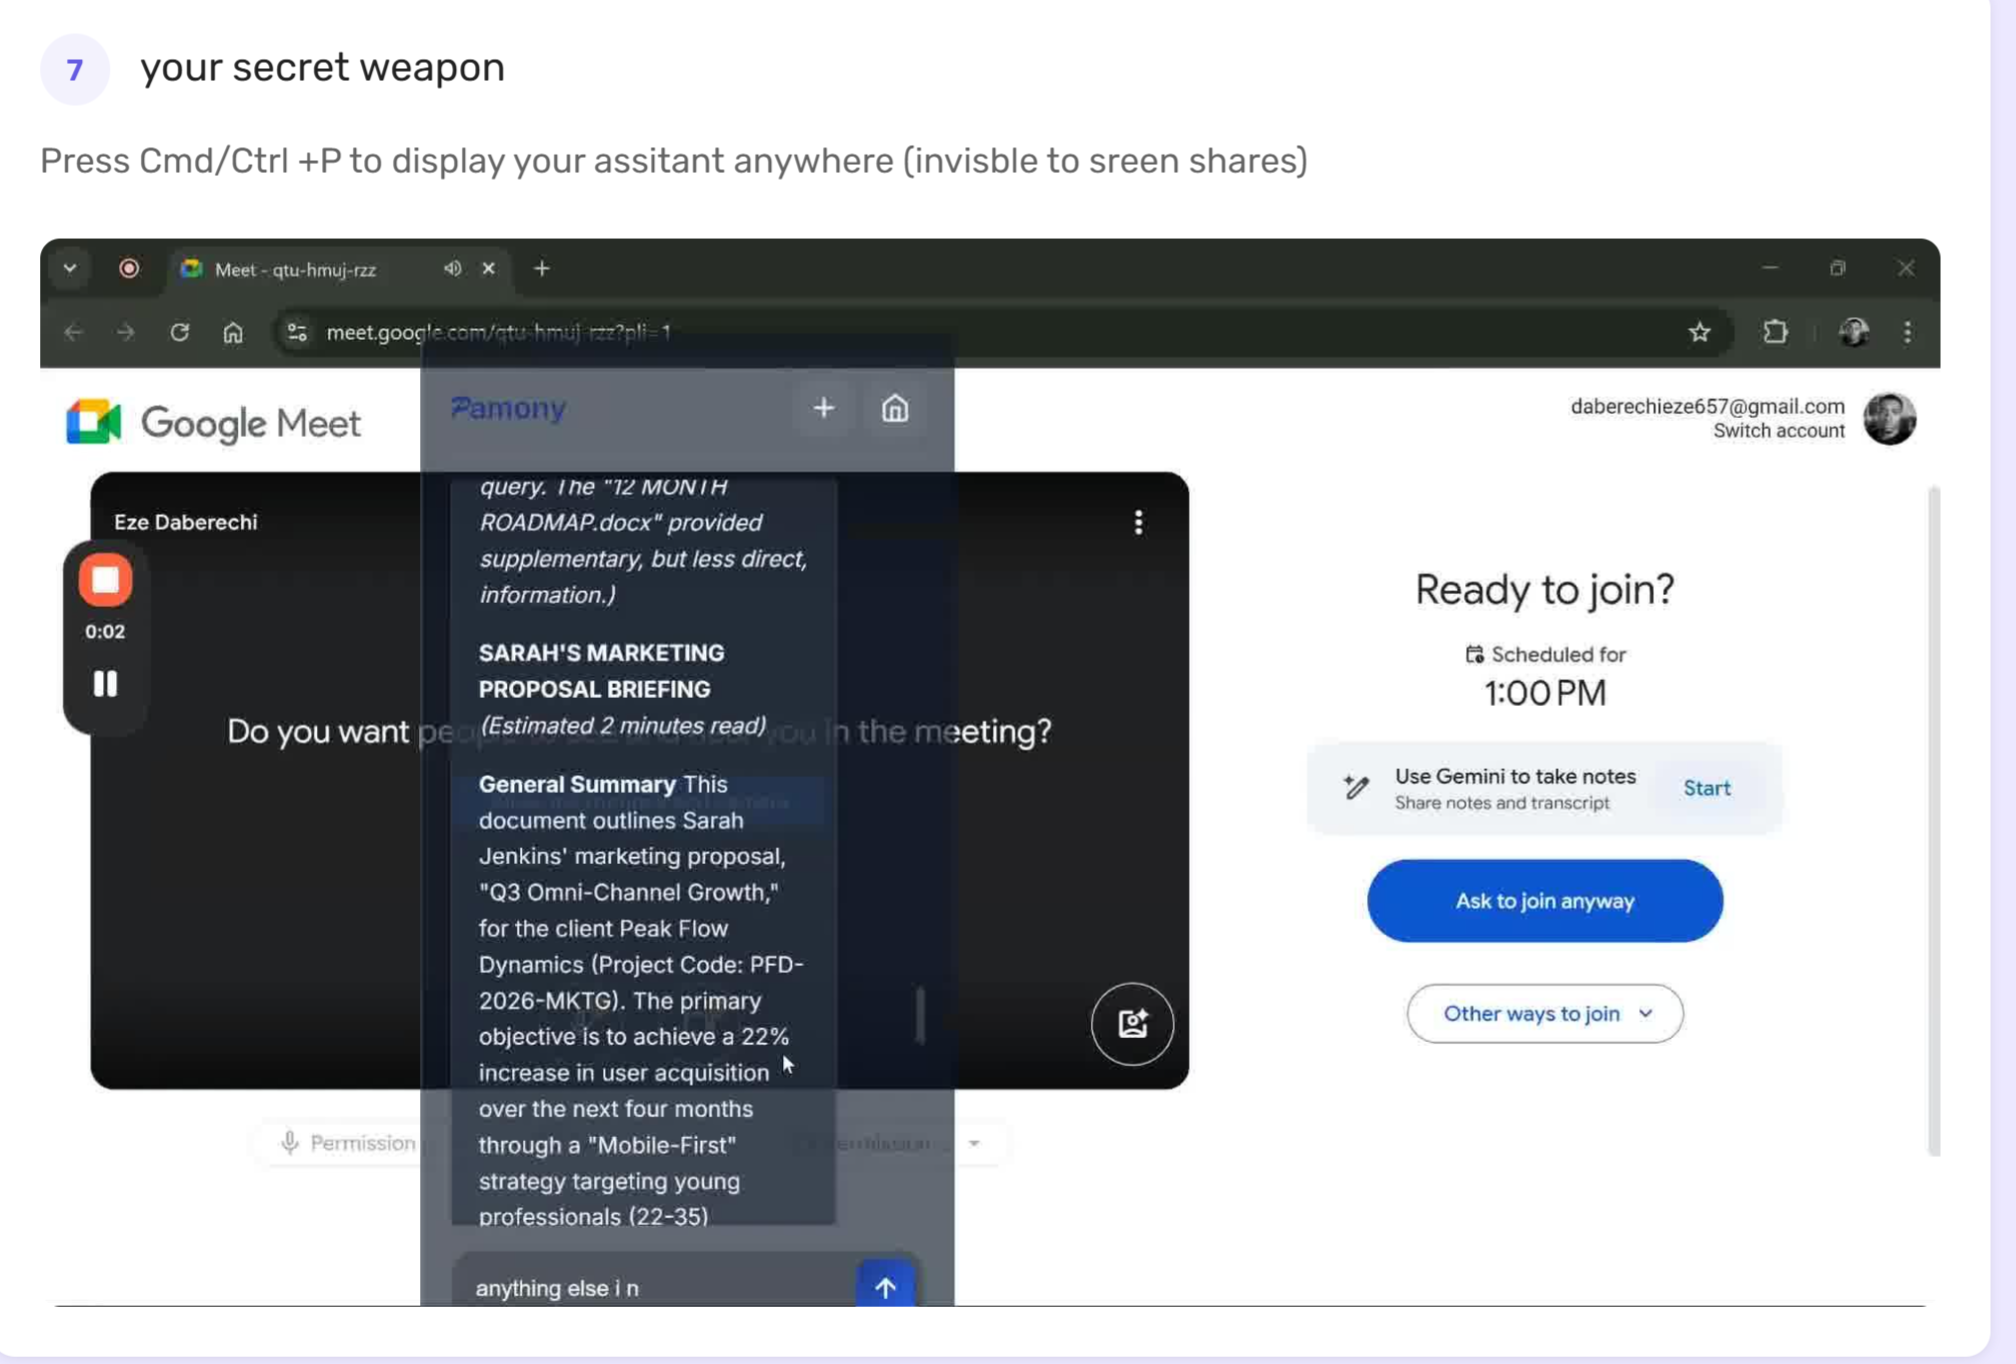Viewport: 2016px width, 1364px height.
Task: Open browser extensions puzzle icon
Action: tap(1775, 332)
